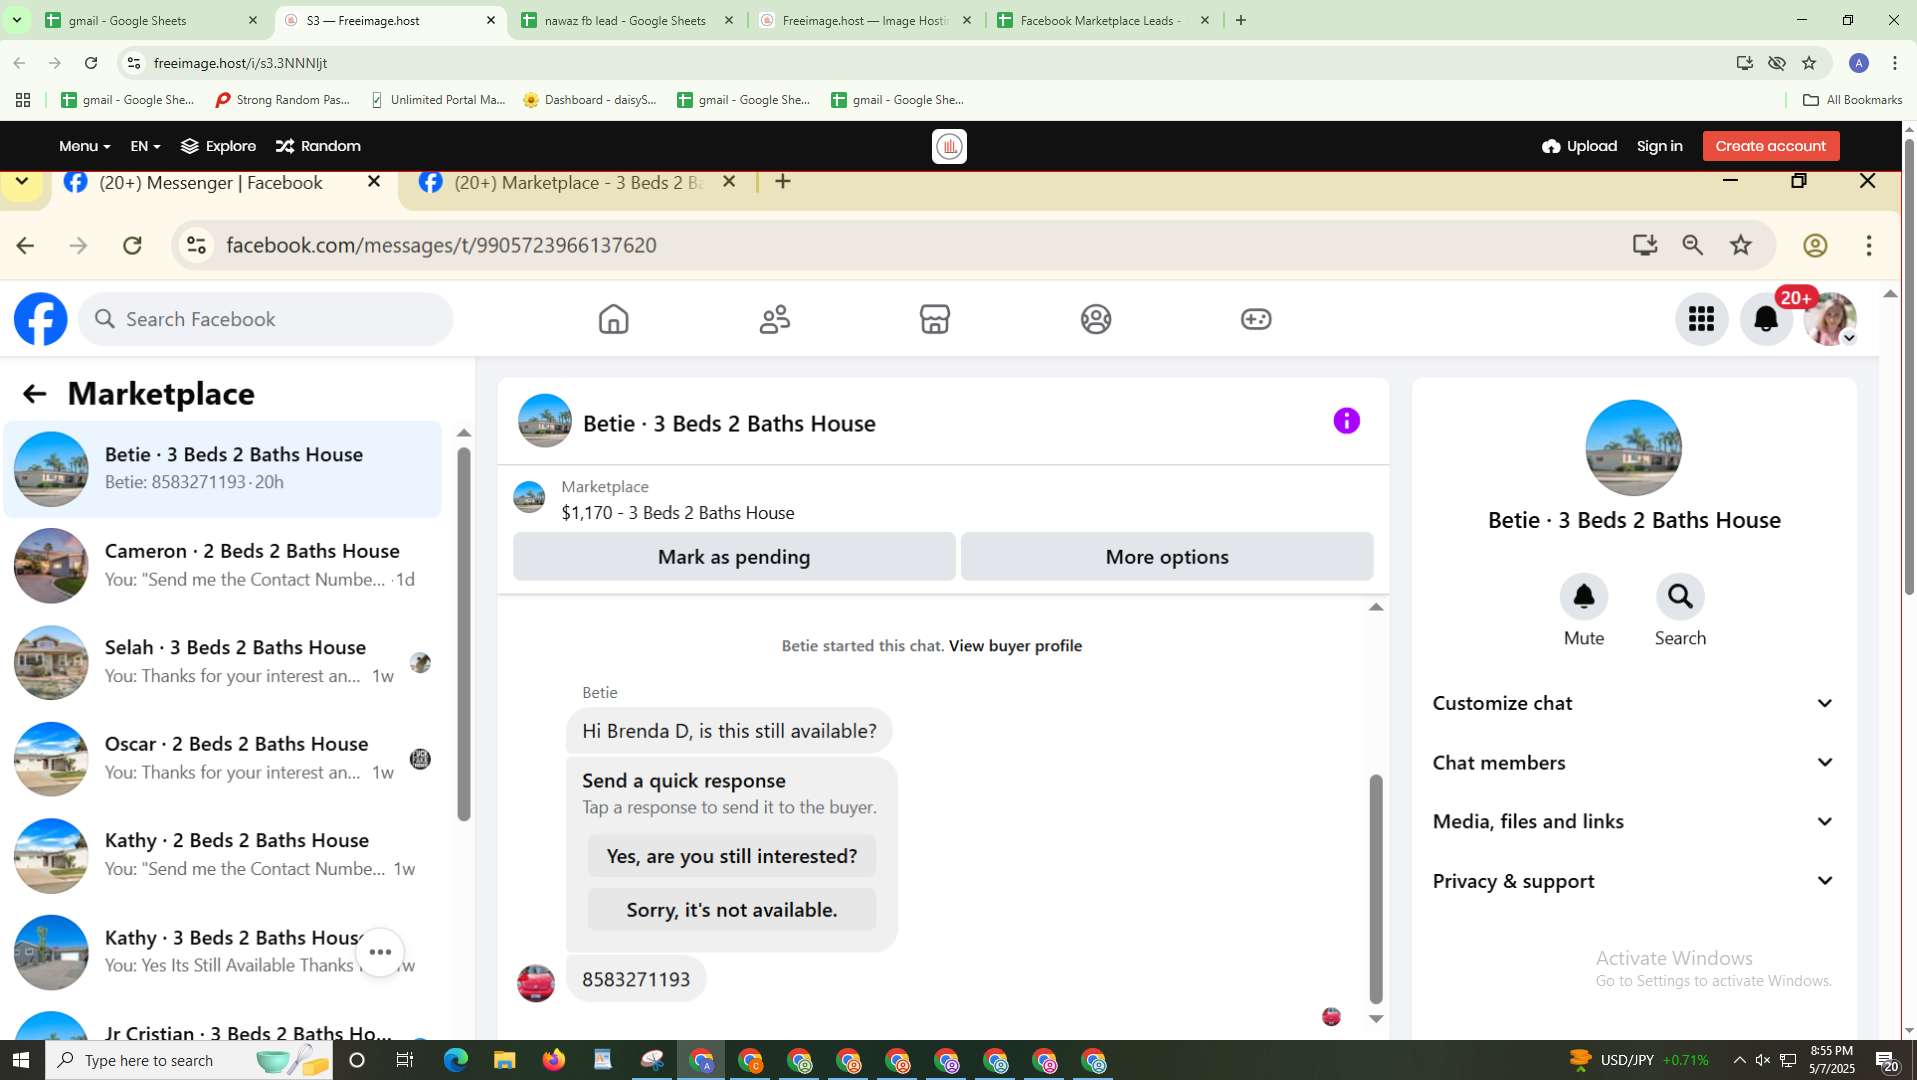Expand the Privacy & support section

point(1634,881)
